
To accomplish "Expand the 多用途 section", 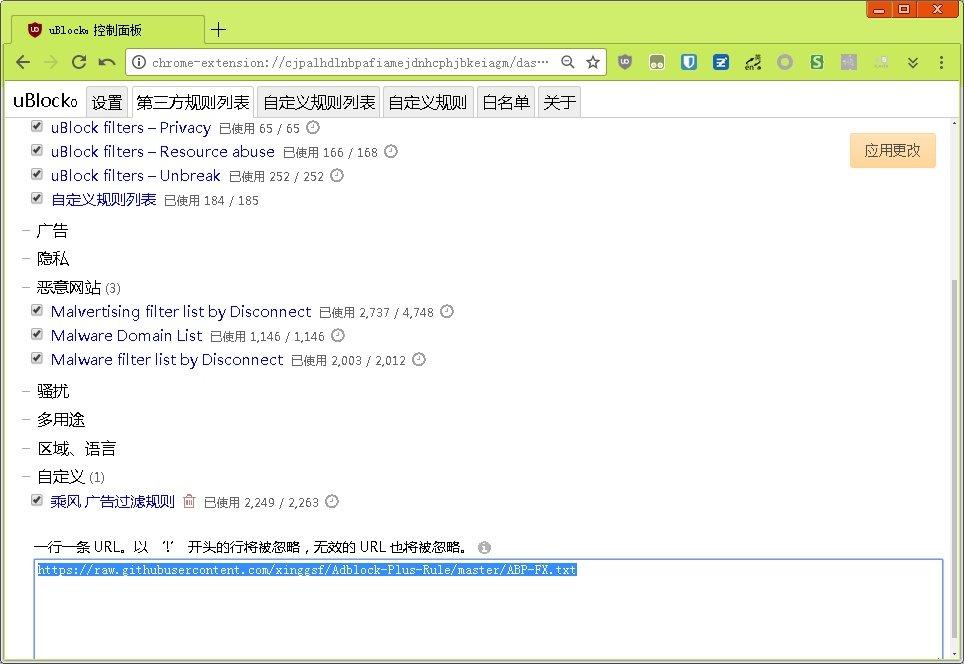I will coord(60,420).
